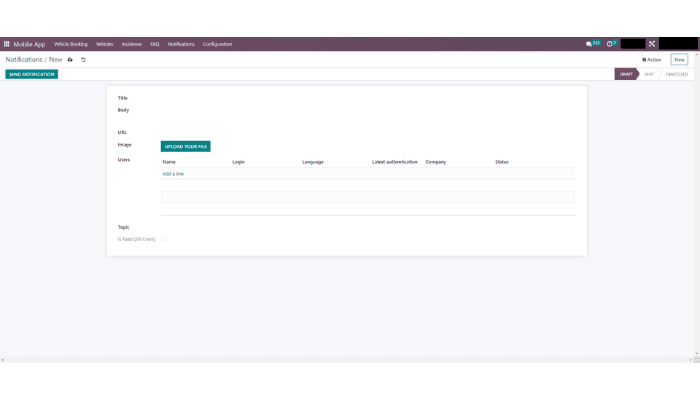Screen dimensions: 700x400
Task: Sort users by Login column header
Action: [238, 161]
